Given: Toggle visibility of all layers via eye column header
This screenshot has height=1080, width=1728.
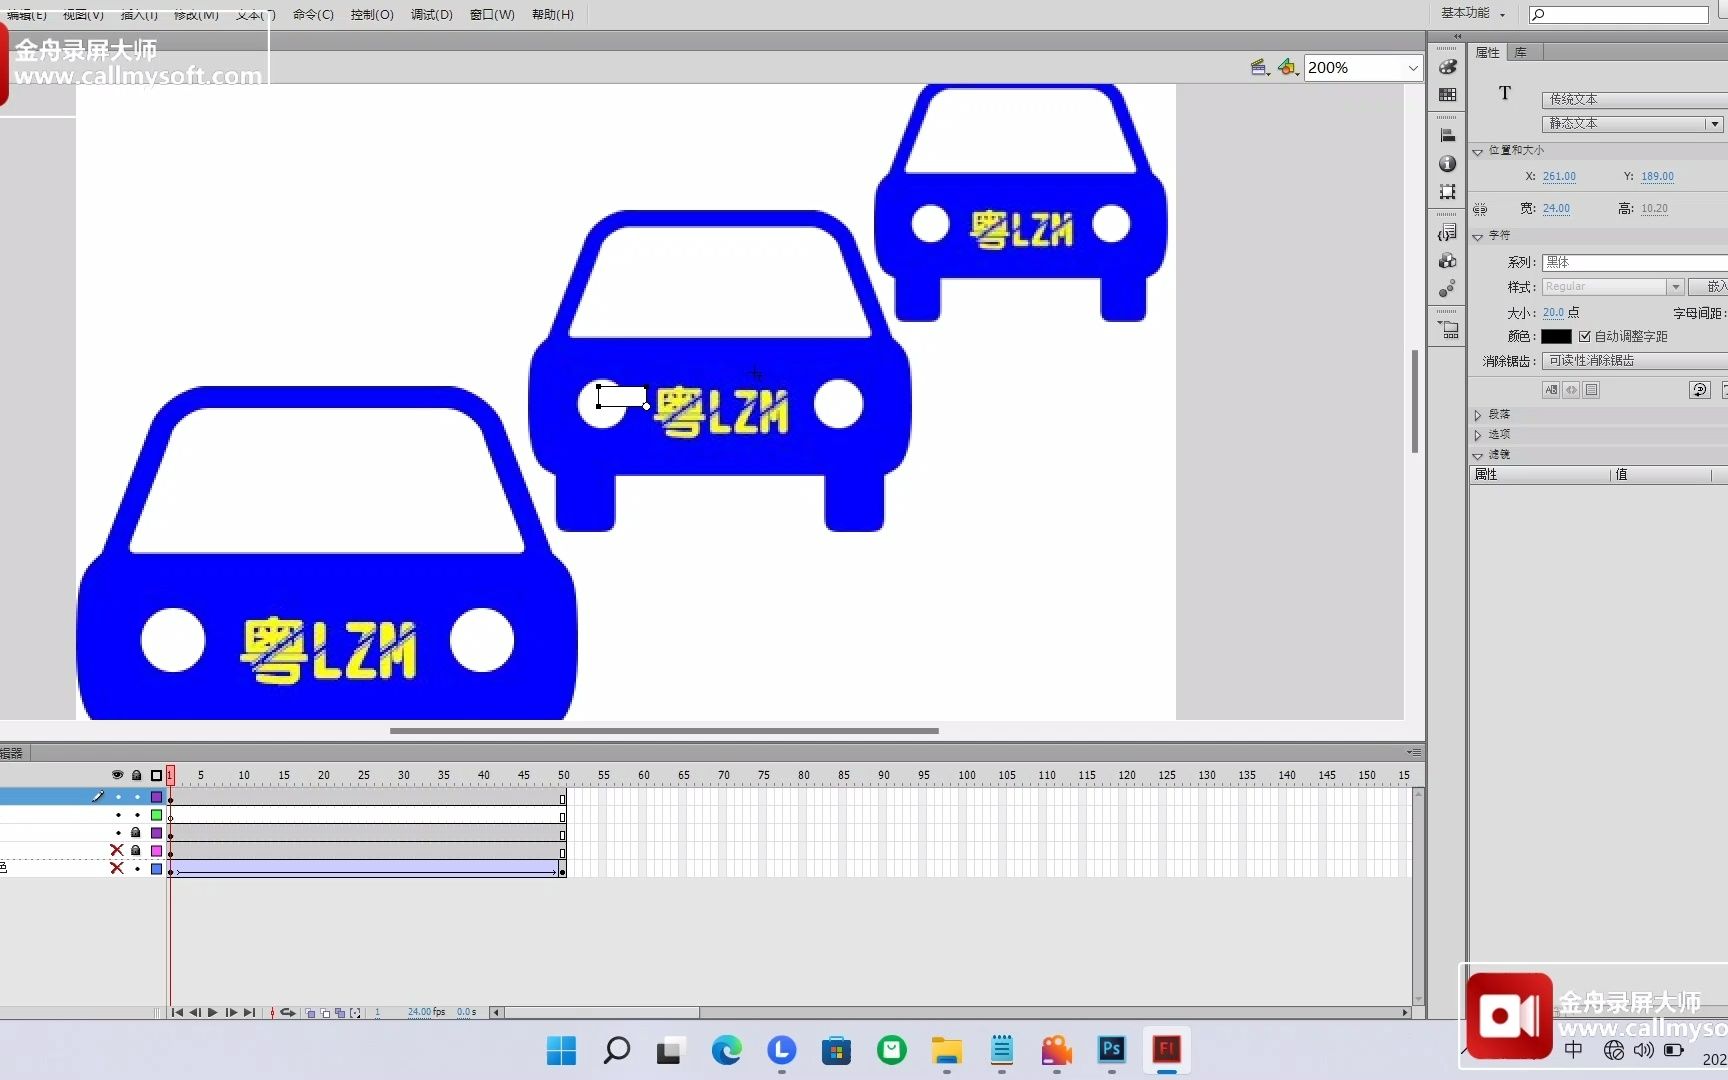Looking at the screenshot, I should tap(117, 776).
